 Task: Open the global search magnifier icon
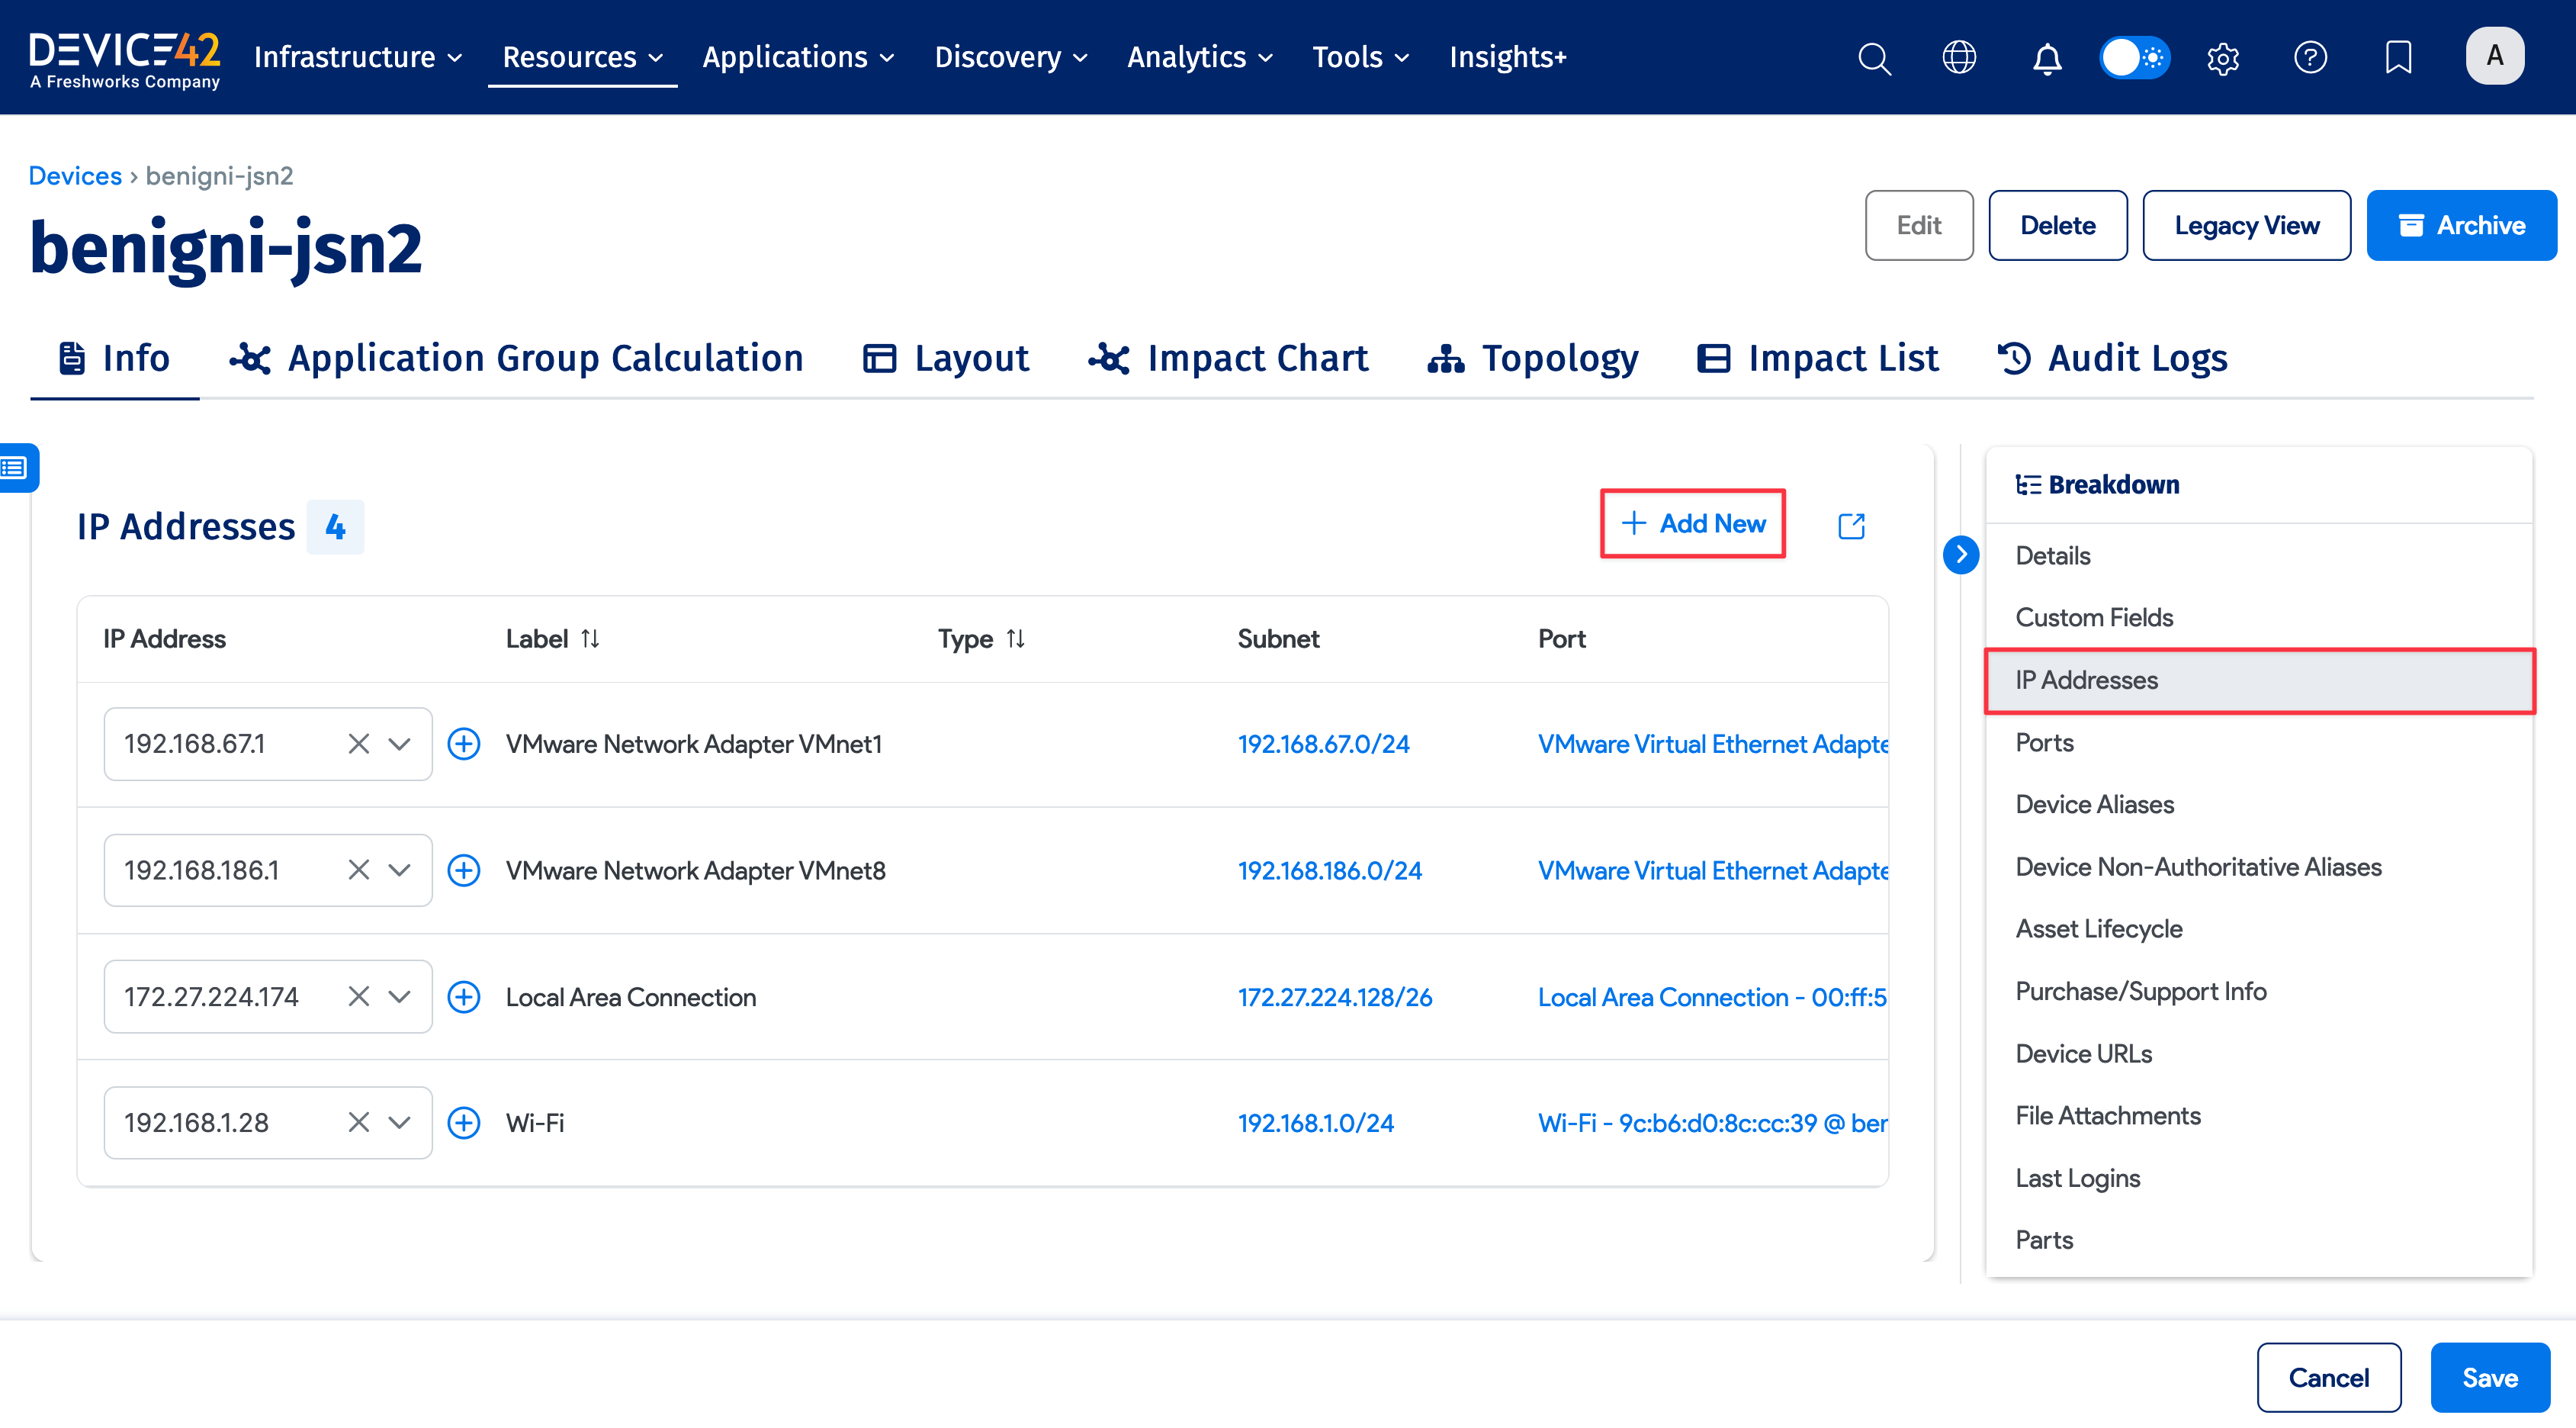(1874, 58)
